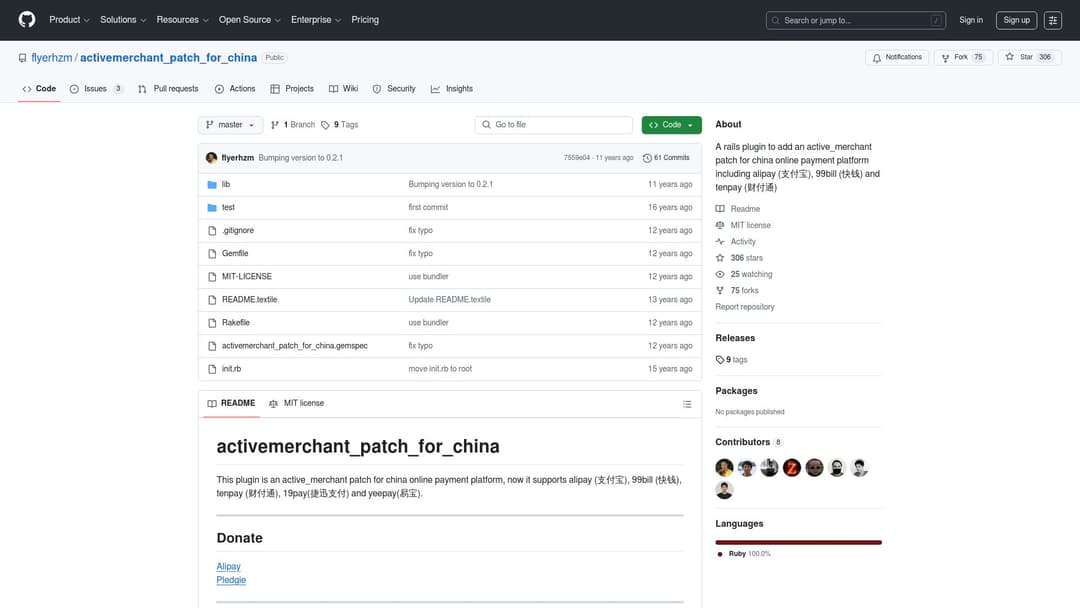Image resolution: width=1080 pixels, height=608 pixels.
Task: Open the Pledgie donate link
Action: [x=231, y=580]
